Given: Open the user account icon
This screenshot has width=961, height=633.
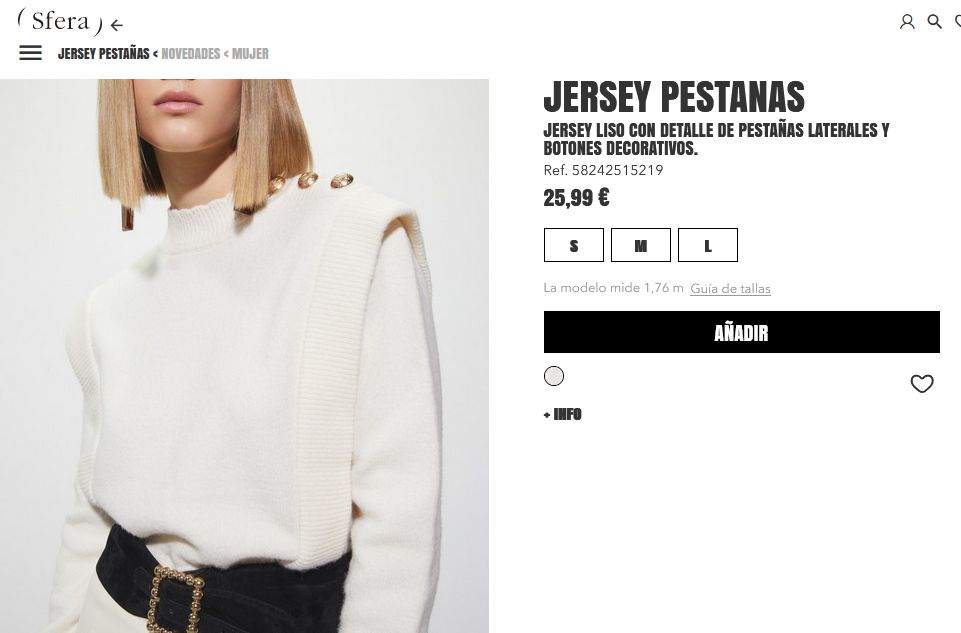Looking at the screenshot, I should click(x=907, y=21).
